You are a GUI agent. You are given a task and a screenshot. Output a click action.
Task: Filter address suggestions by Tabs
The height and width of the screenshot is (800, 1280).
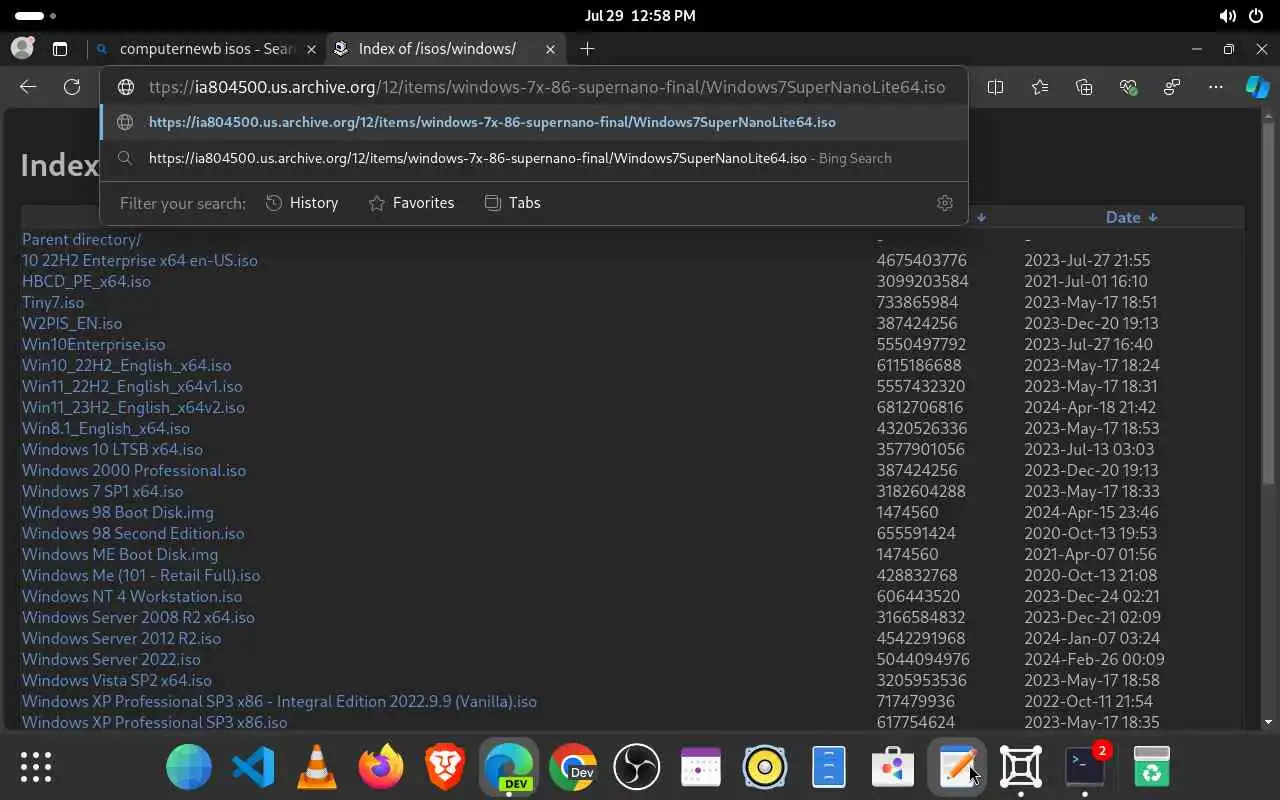coord(512,203)
